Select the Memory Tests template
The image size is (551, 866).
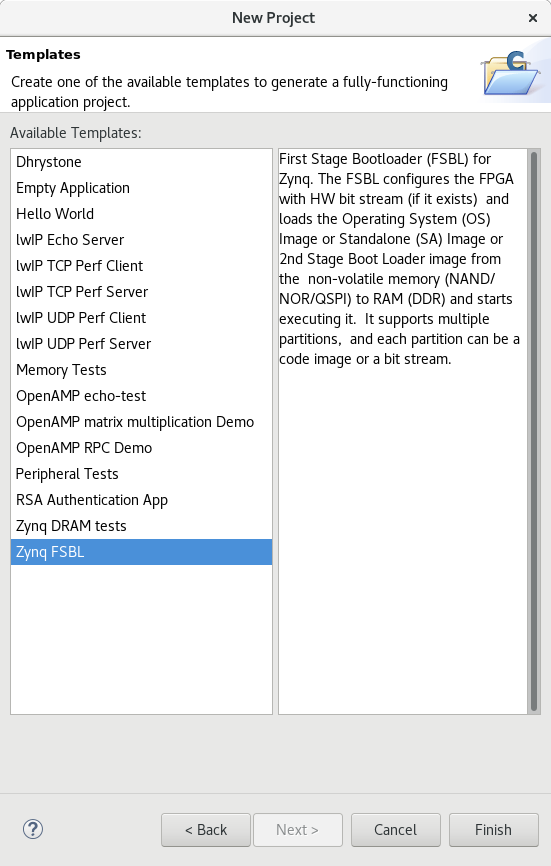pos(141,369)
